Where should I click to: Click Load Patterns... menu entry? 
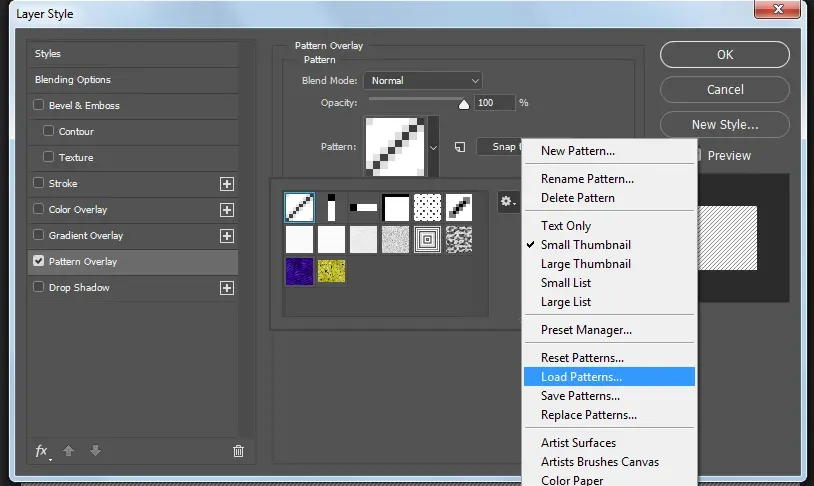609,377
